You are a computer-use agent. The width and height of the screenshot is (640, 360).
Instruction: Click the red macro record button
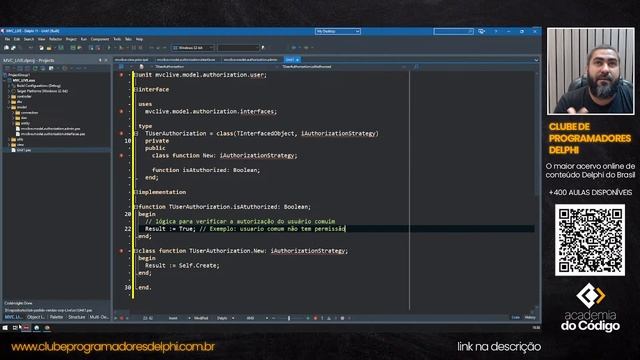pyautogui.click(x=122, y=318)
